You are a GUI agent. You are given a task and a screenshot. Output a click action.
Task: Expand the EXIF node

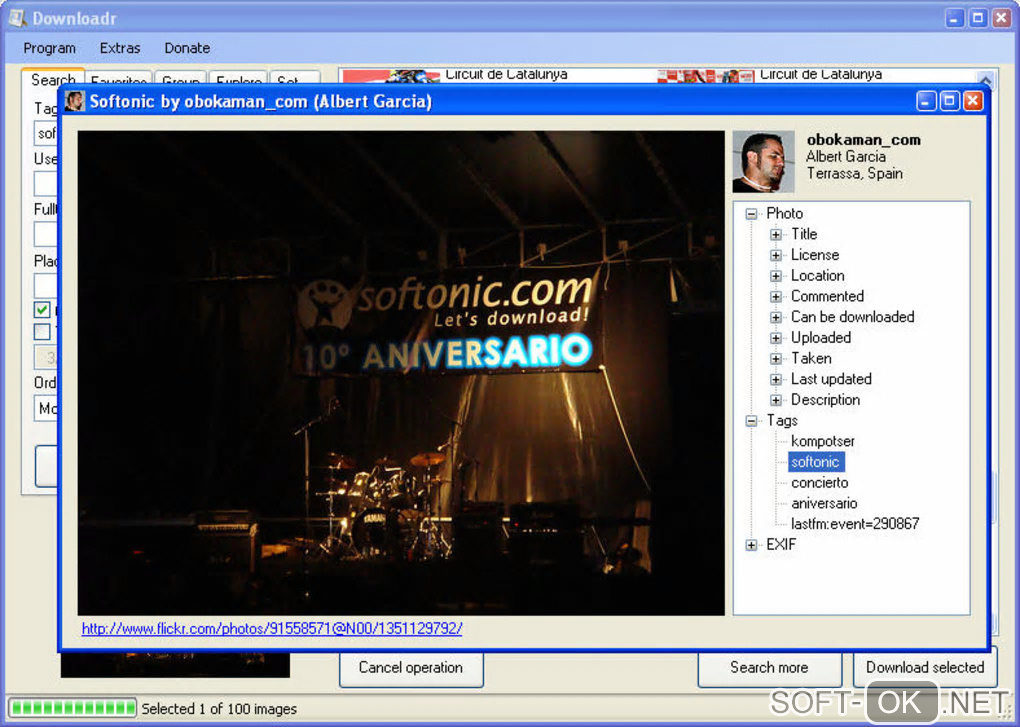751,545
